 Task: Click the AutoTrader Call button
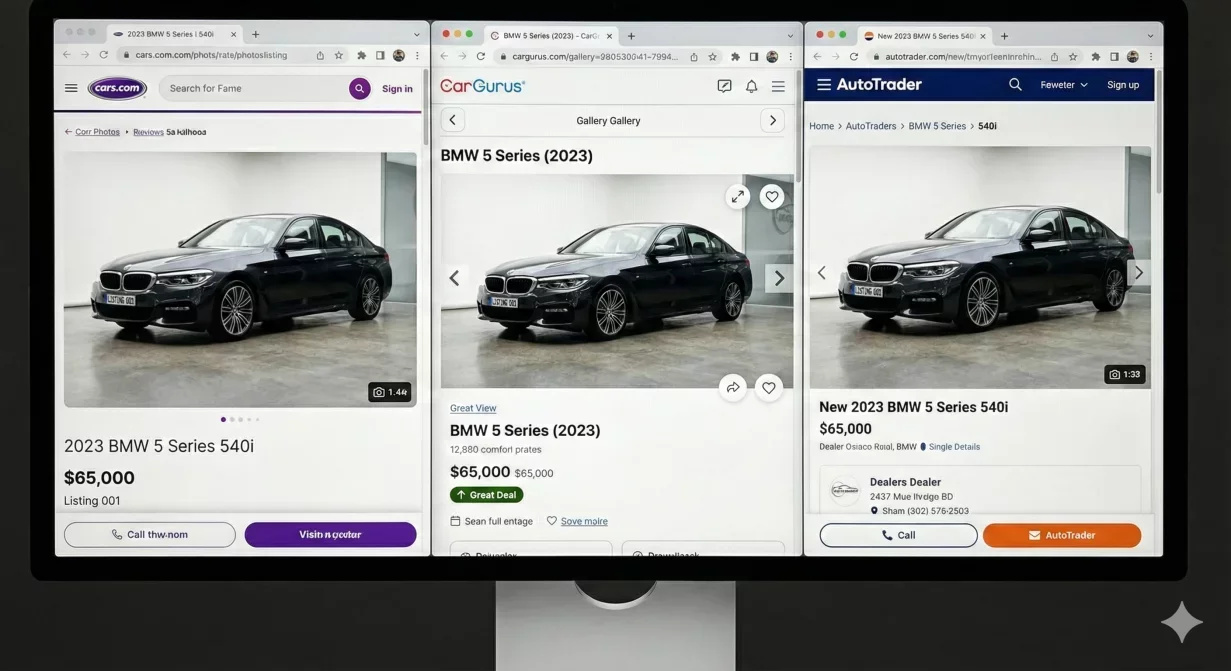click(898, 535)
